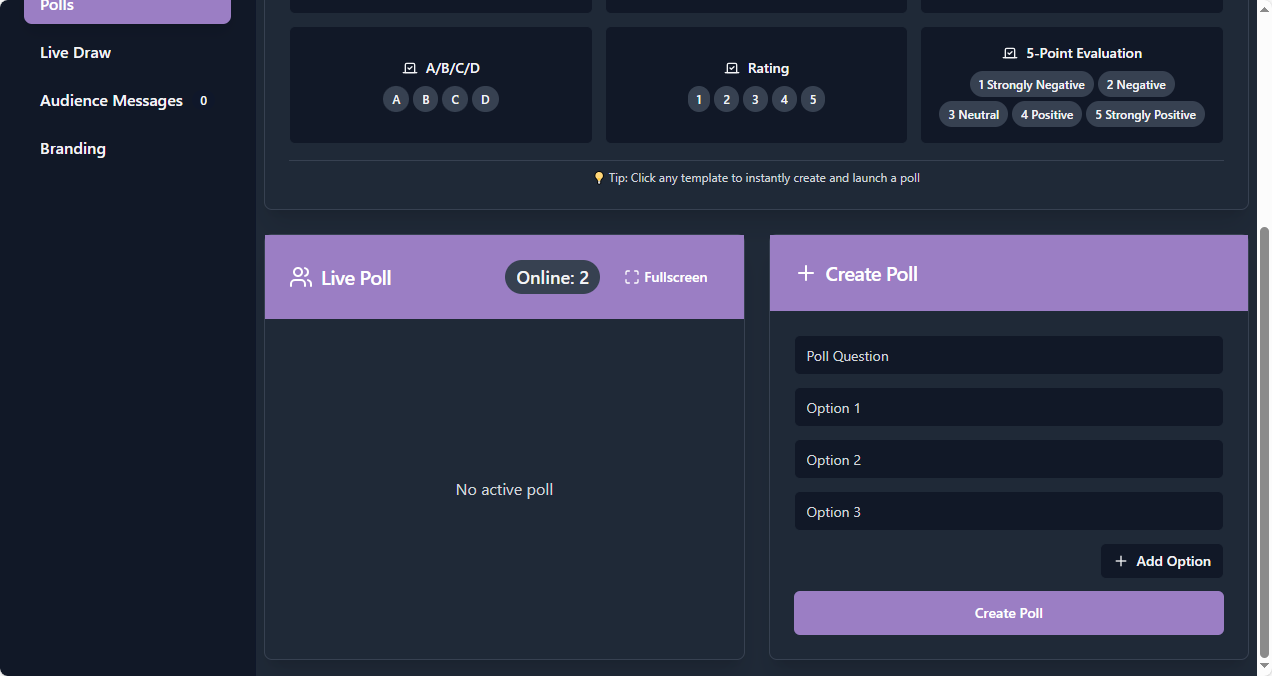Click the template tip text

[764, 178]
